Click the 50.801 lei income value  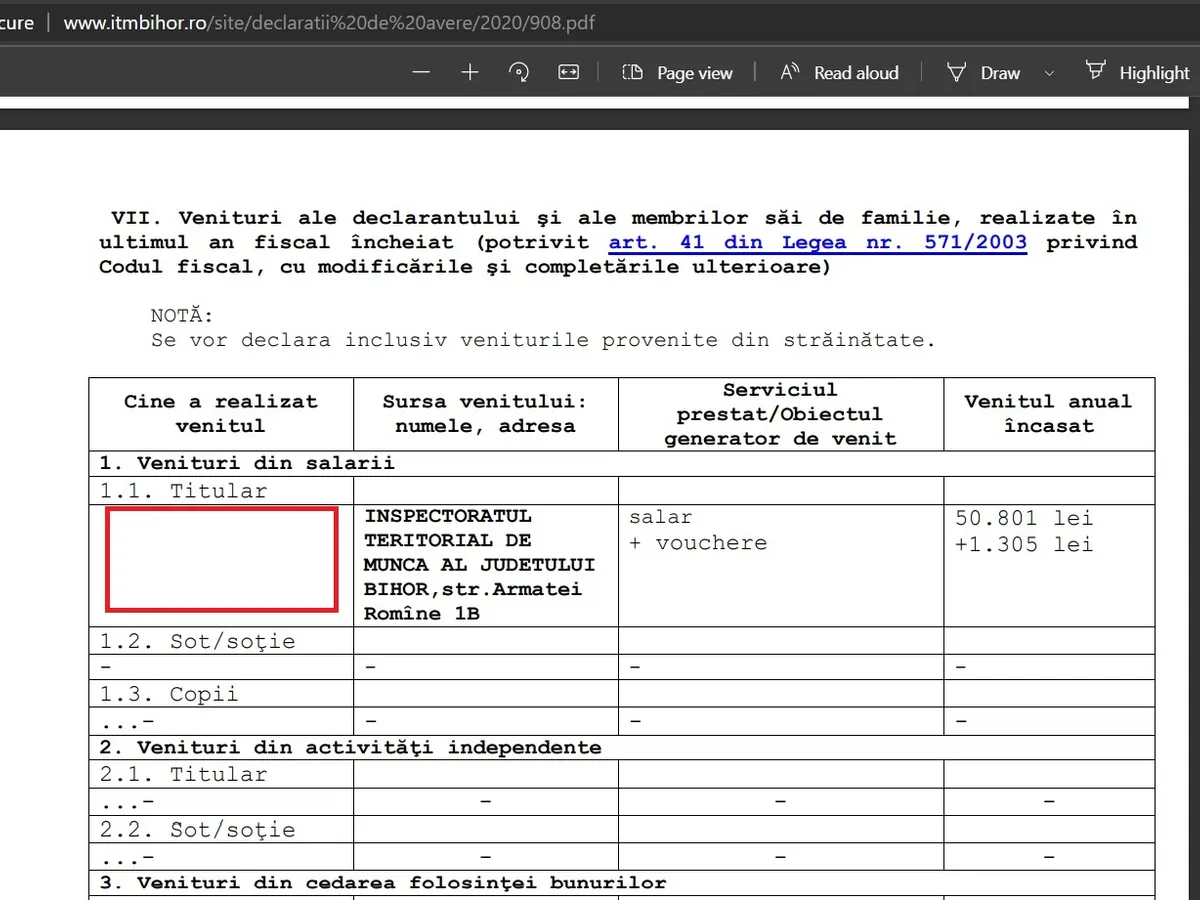point(1024,518)
